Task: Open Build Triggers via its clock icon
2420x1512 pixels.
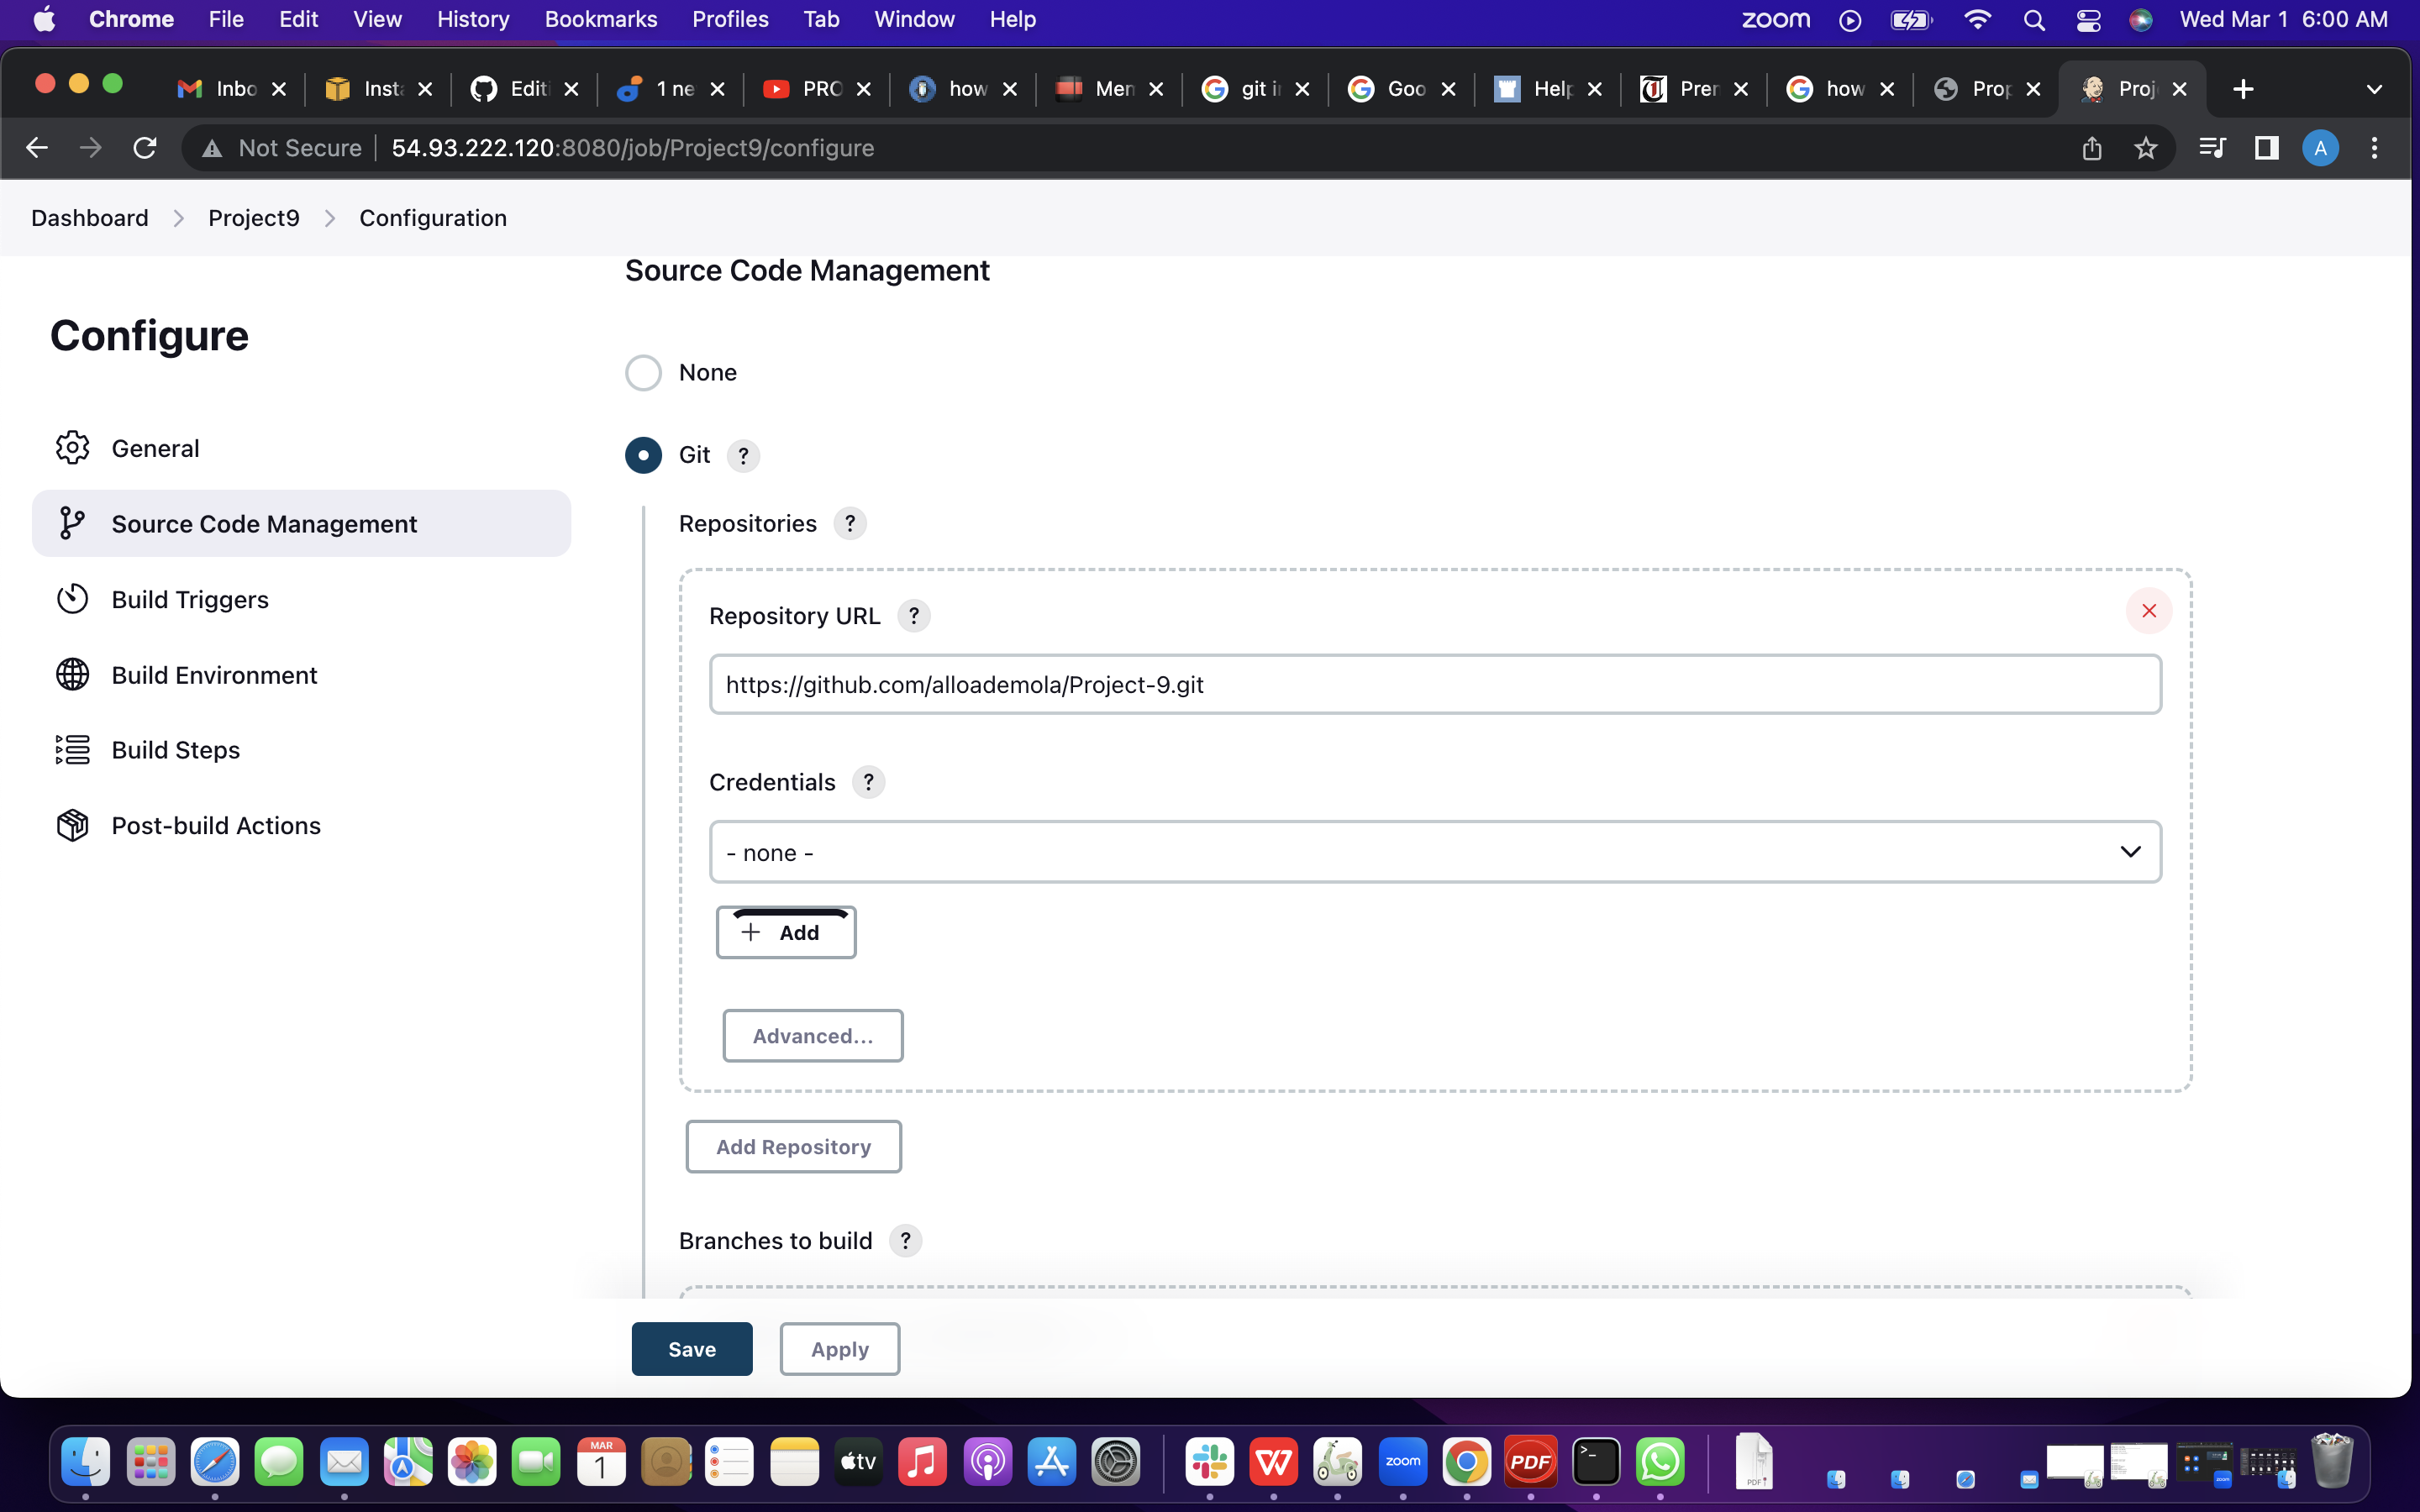Action: point(71,598)
